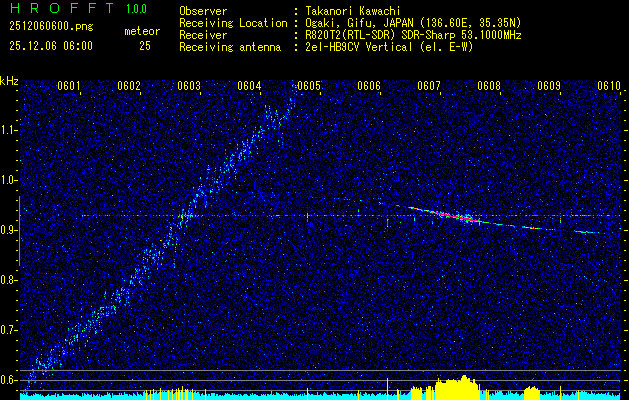This screenshot has width=629, height=400.
Task: Click the Observer field label
Action: (203, 11)
